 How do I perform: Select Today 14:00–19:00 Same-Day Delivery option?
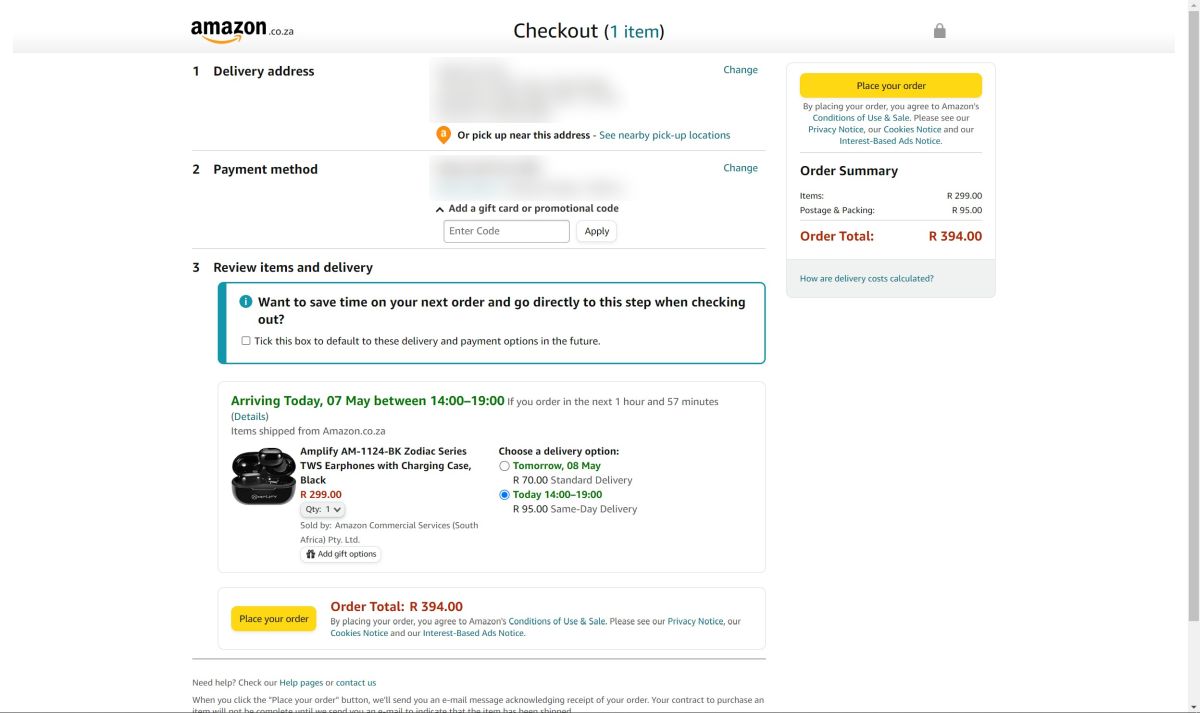pyautogui.click(x=504, y=495)
